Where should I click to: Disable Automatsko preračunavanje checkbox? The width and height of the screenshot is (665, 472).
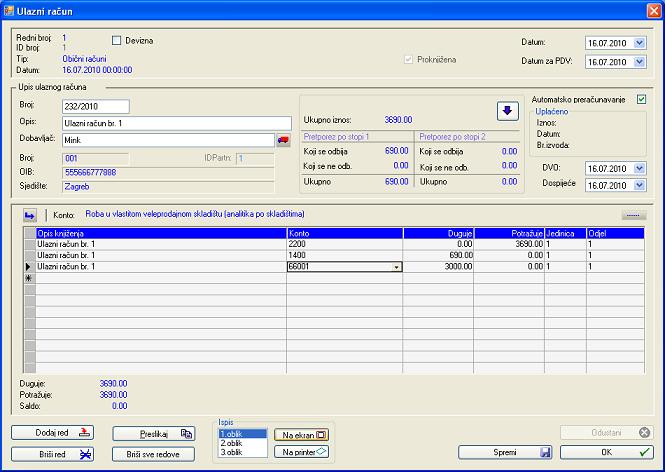click(x=641, y=99)
